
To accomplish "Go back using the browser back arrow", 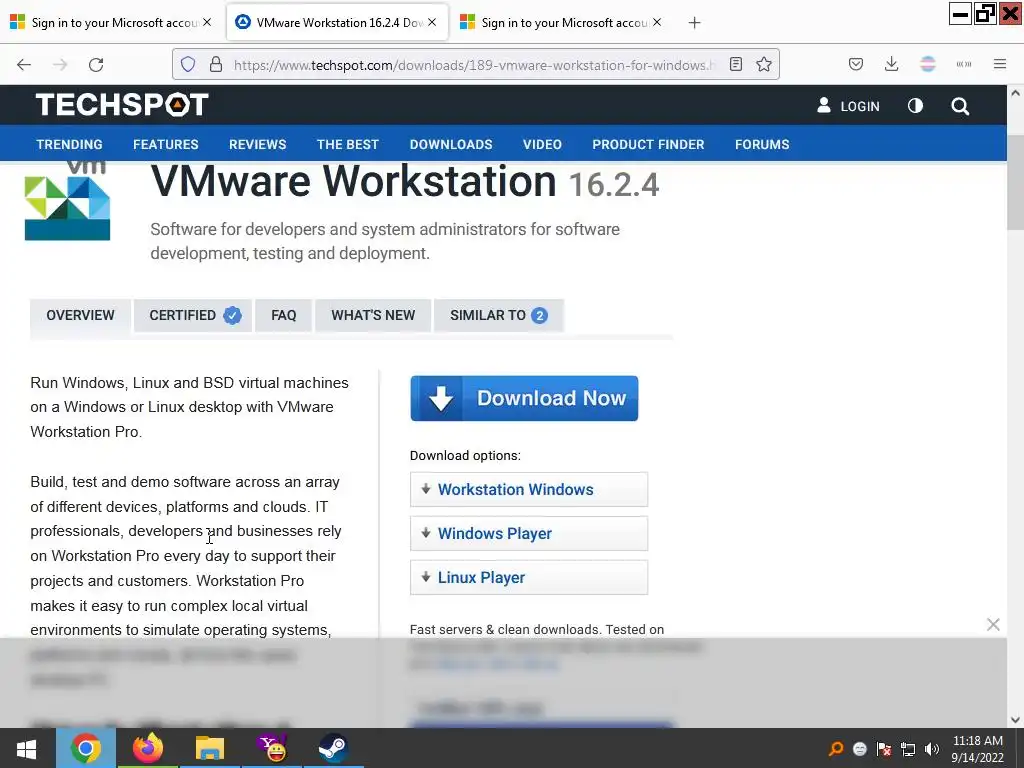I will point(24,65).
